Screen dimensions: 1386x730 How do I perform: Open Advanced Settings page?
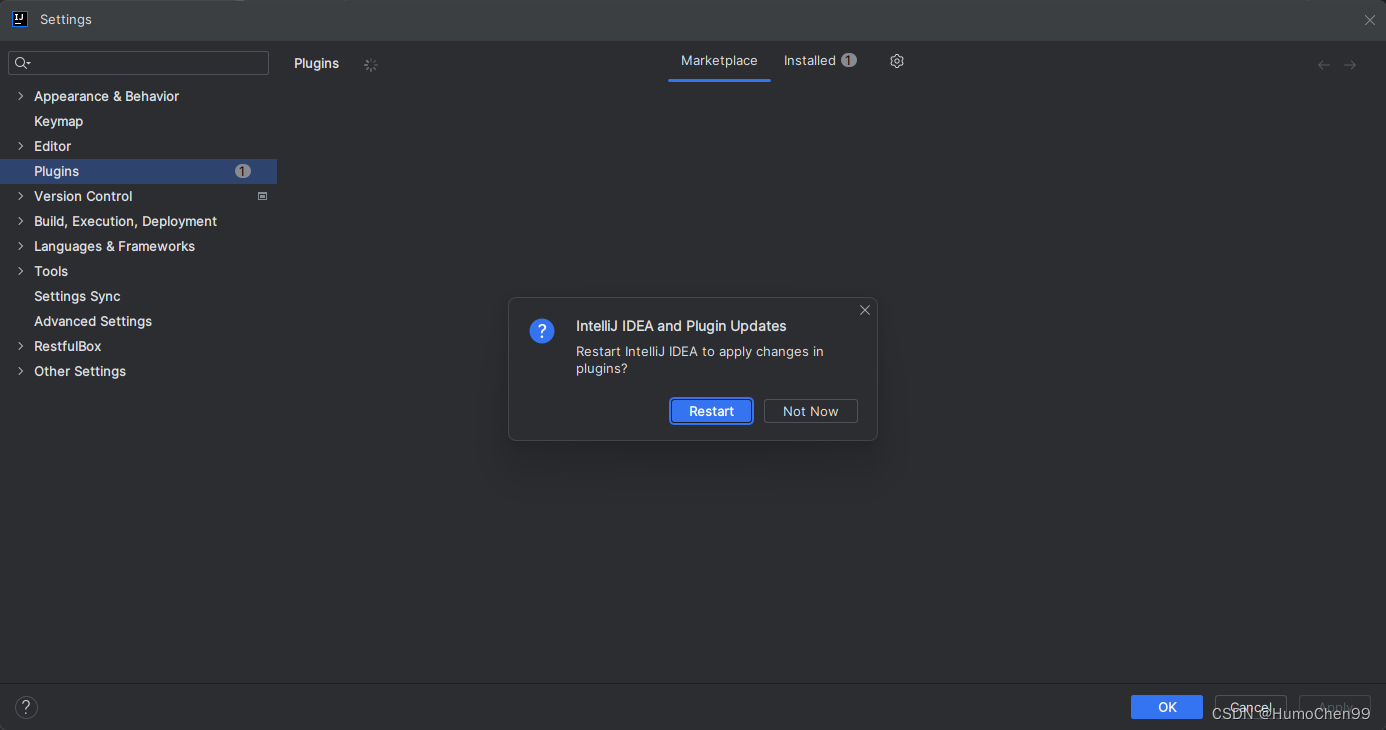(x=93, y=321)
